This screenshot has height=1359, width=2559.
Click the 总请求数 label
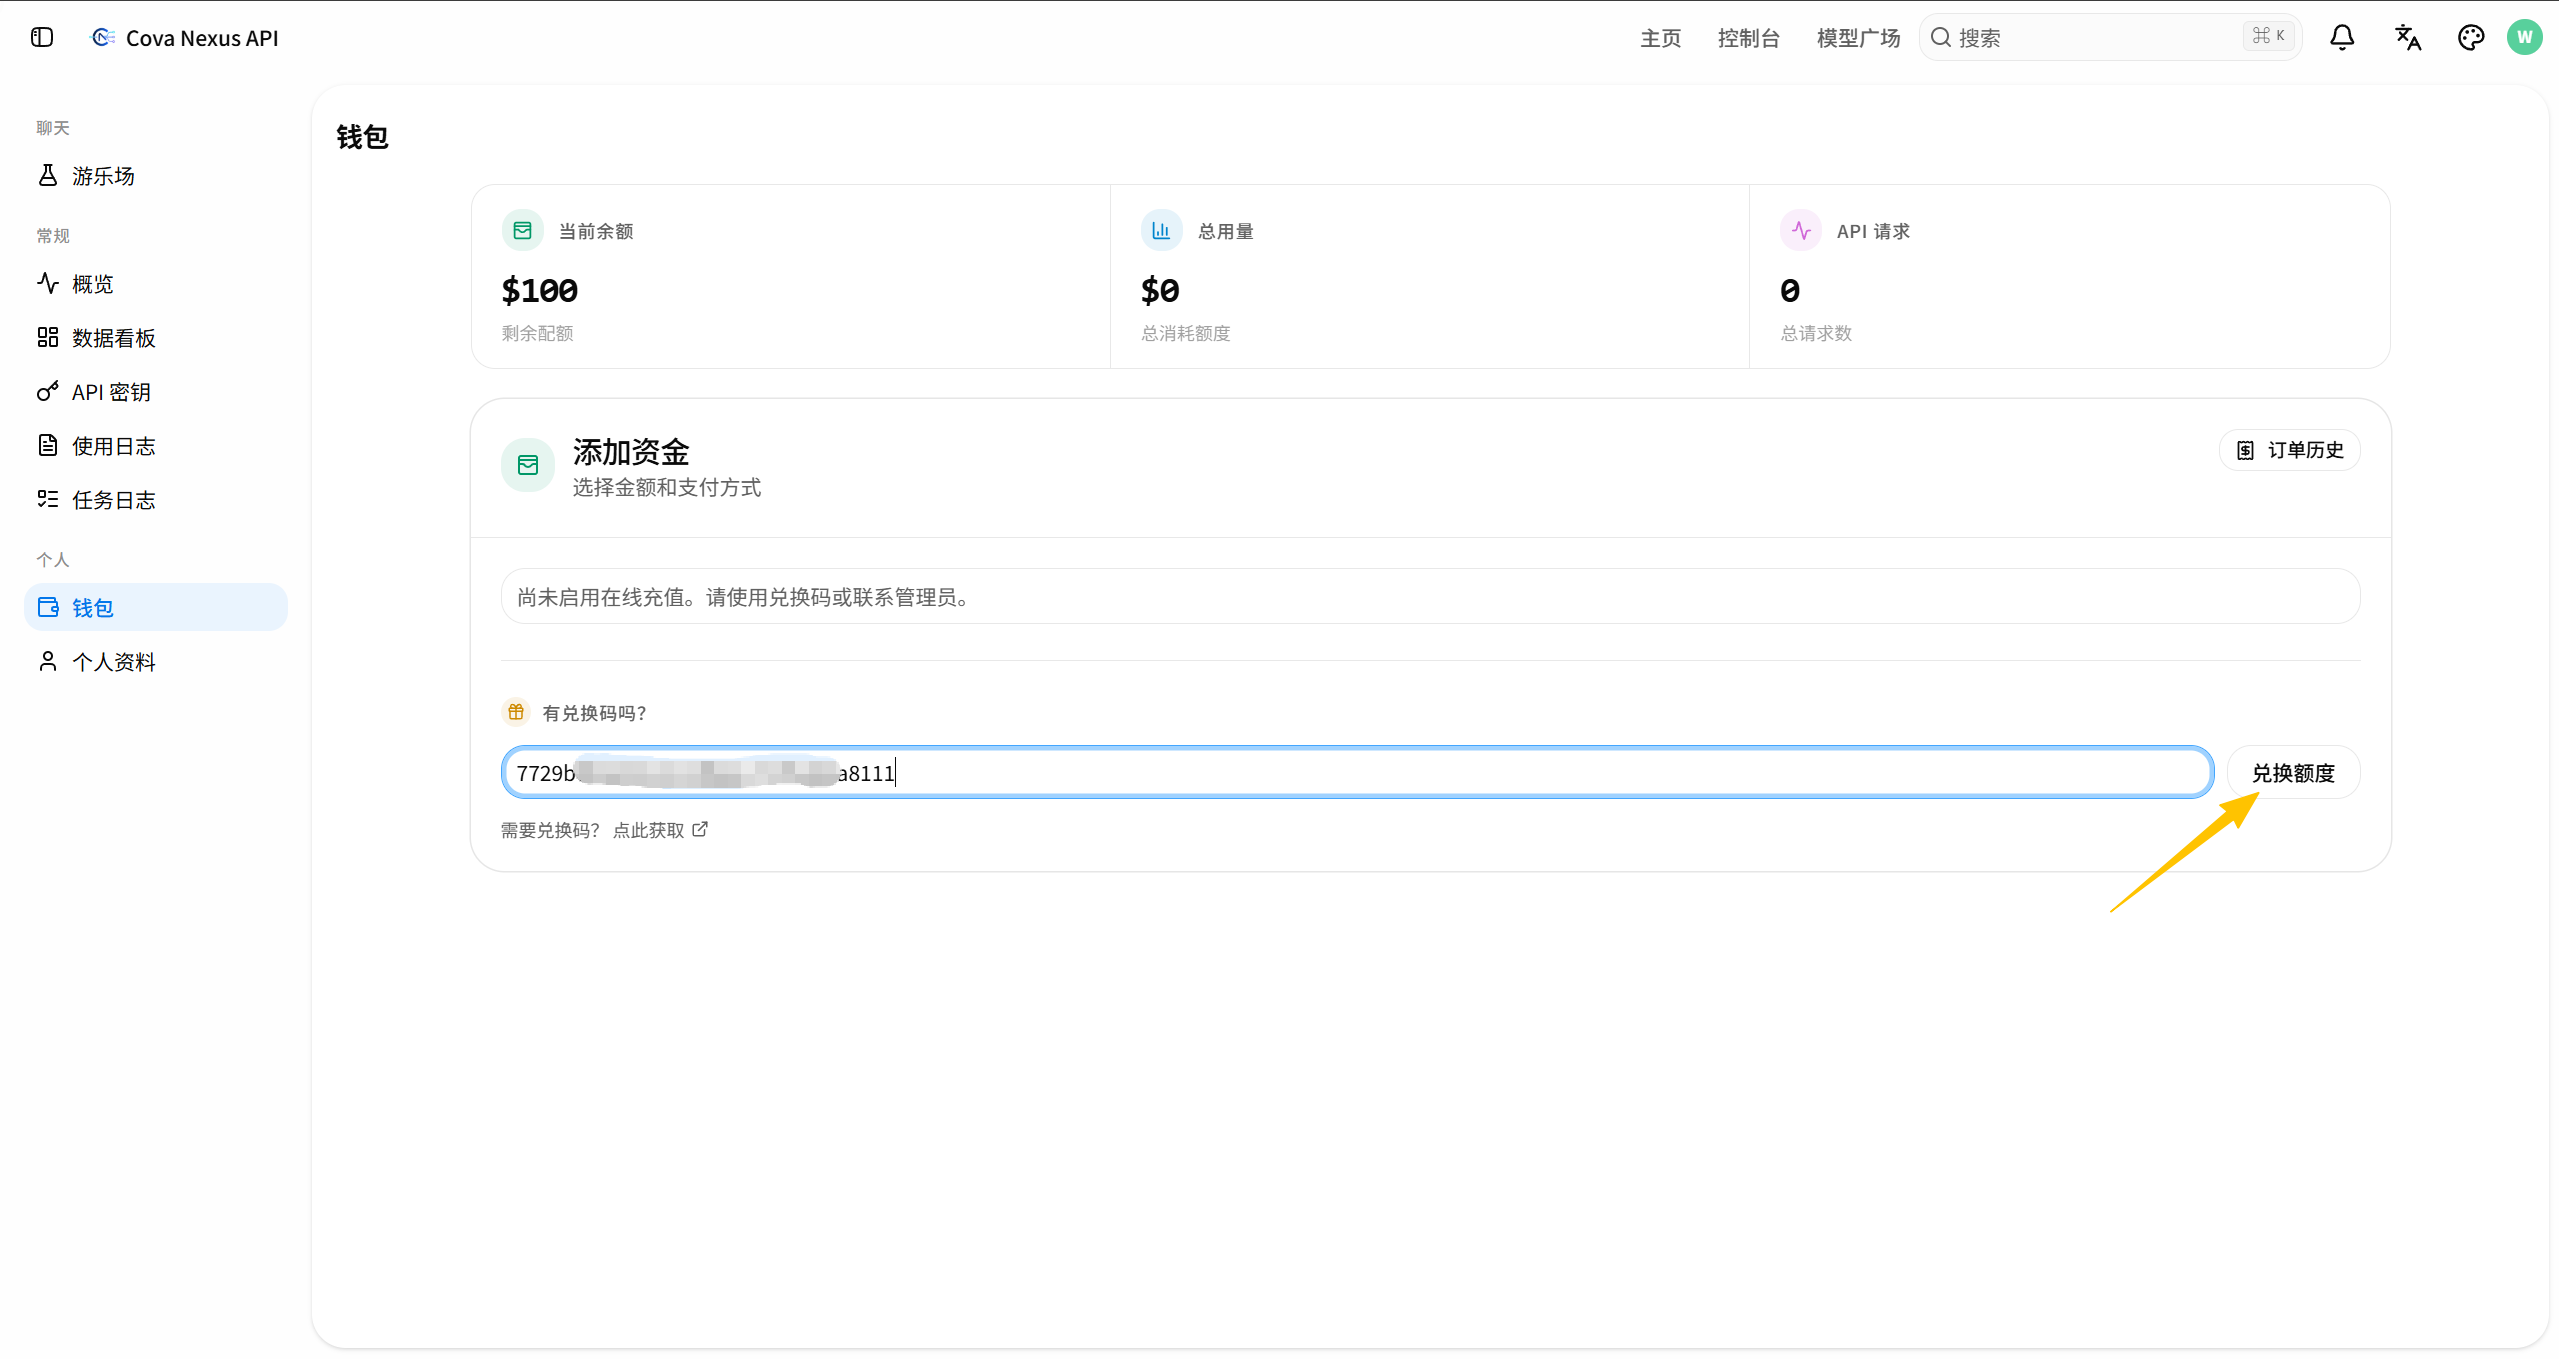[x=1817, y=333]
